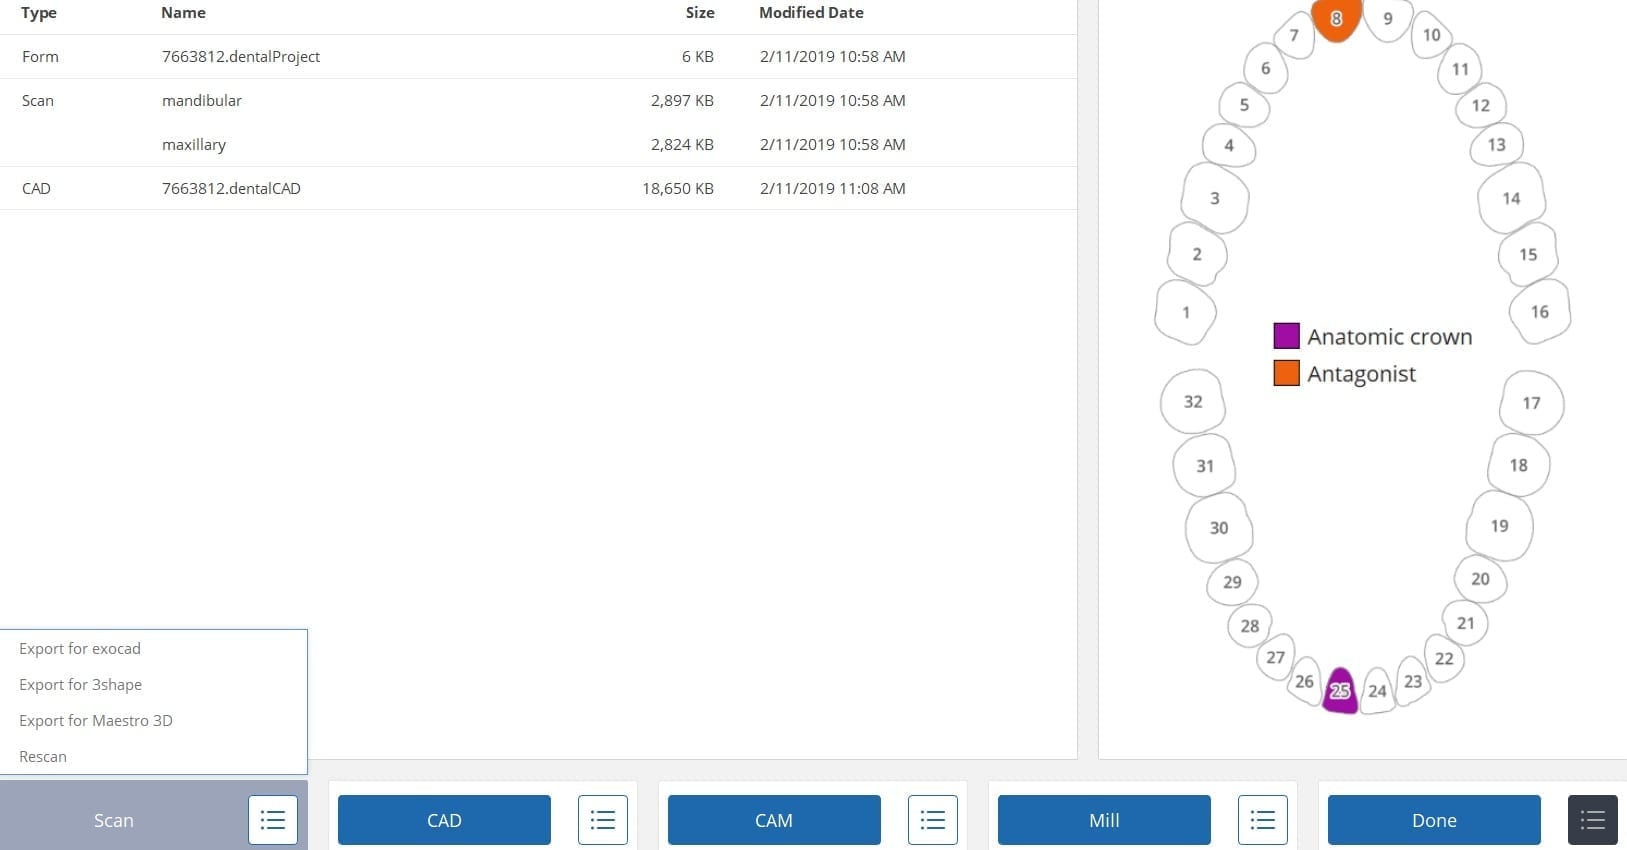Open the list menu next to Mill

[x=1262, y=820]
